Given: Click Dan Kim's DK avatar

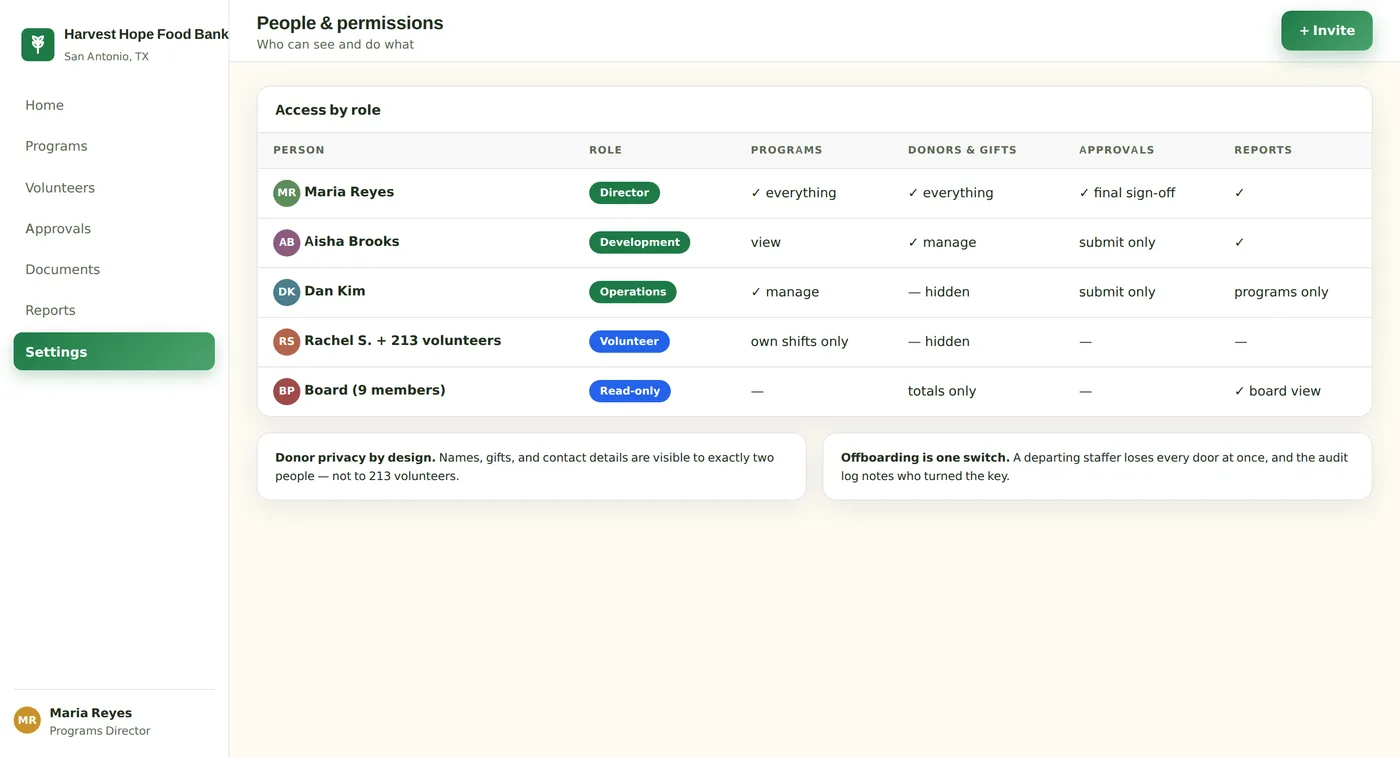Looking at the screenshot, I should coord(287,292).
